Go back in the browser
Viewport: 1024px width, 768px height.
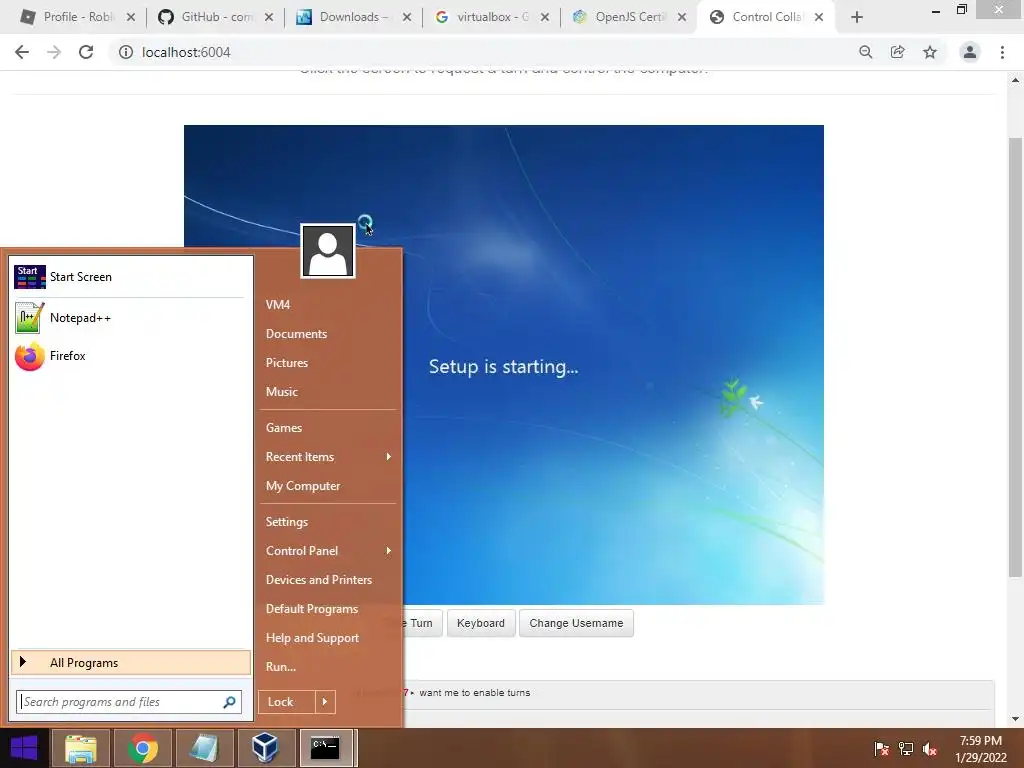coord(22,52)
